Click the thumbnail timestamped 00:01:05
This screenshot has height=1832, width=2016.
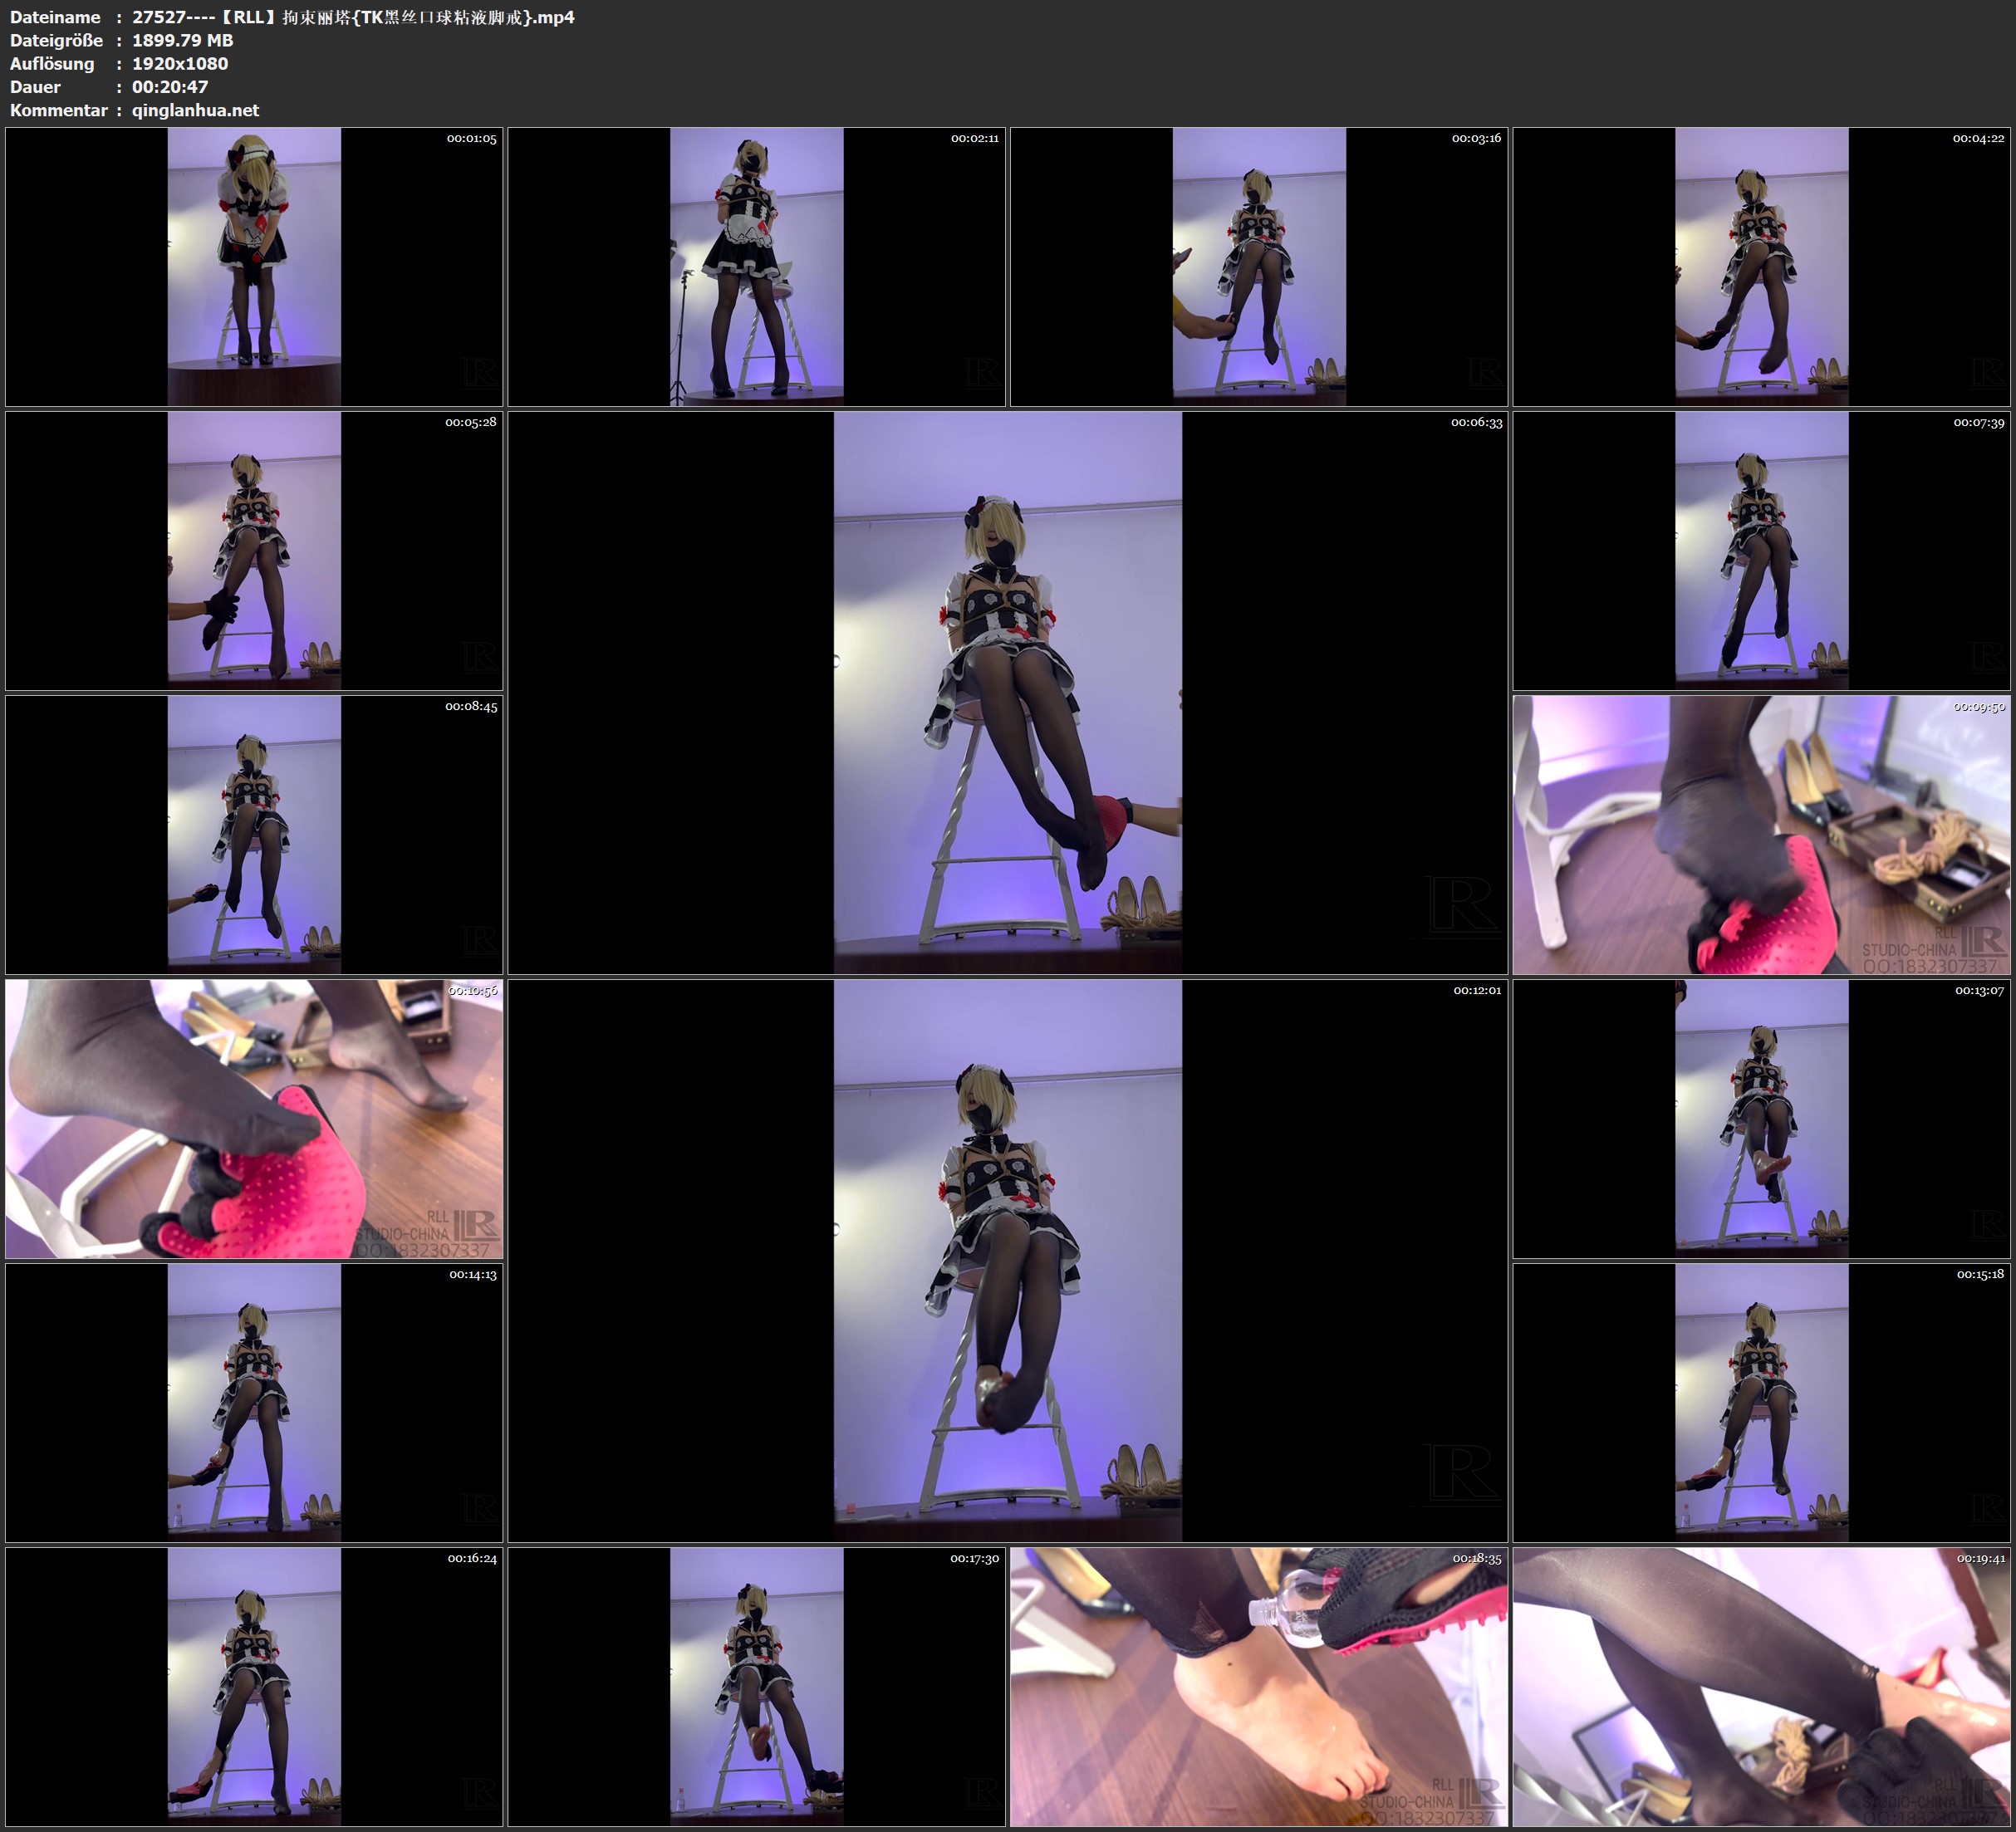[x=254, y=266]
